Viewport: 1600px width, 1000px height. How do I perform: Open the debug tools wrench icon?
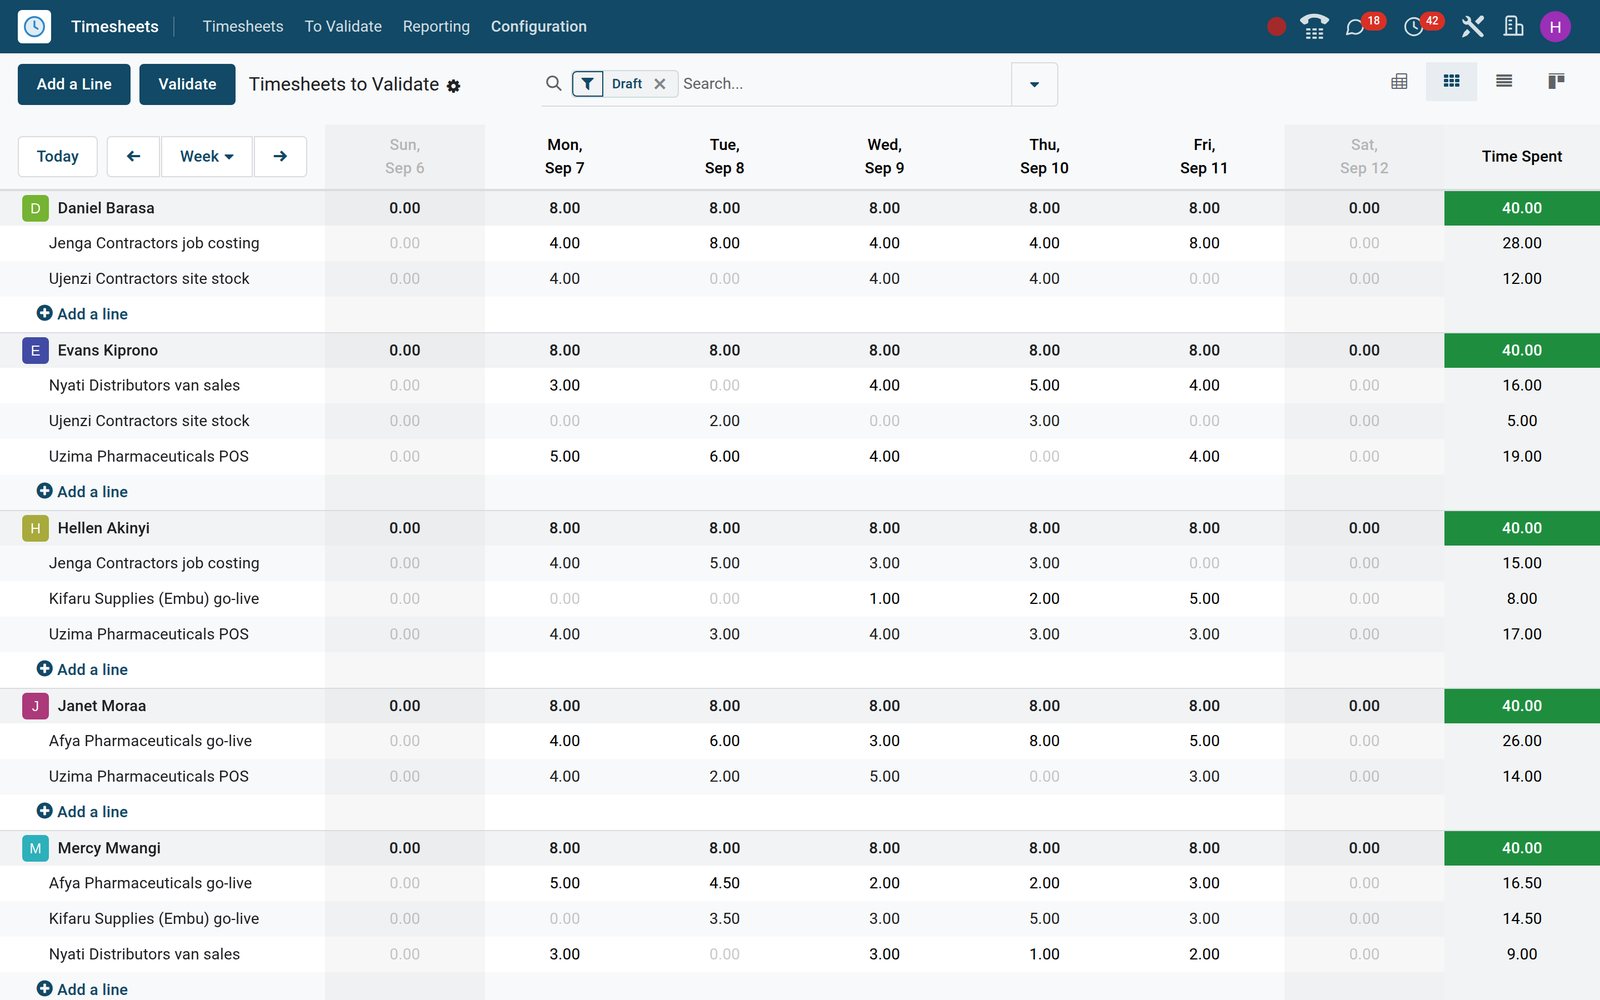pos(1472,26)
